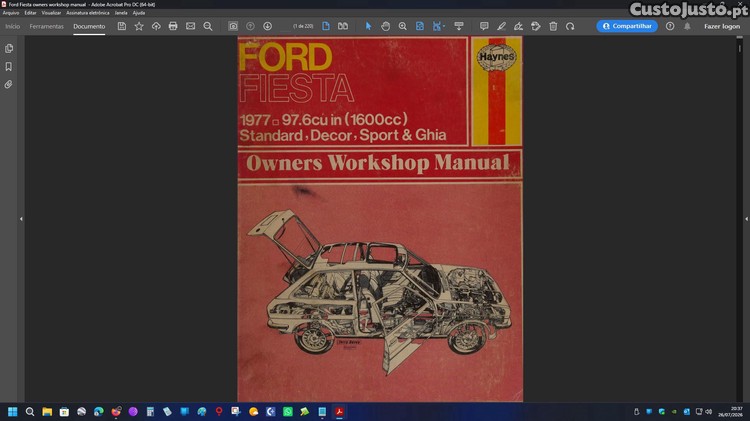Open Windows taskbar search
Viewport: 750px width, 421px height.
(x=30, y=411)
